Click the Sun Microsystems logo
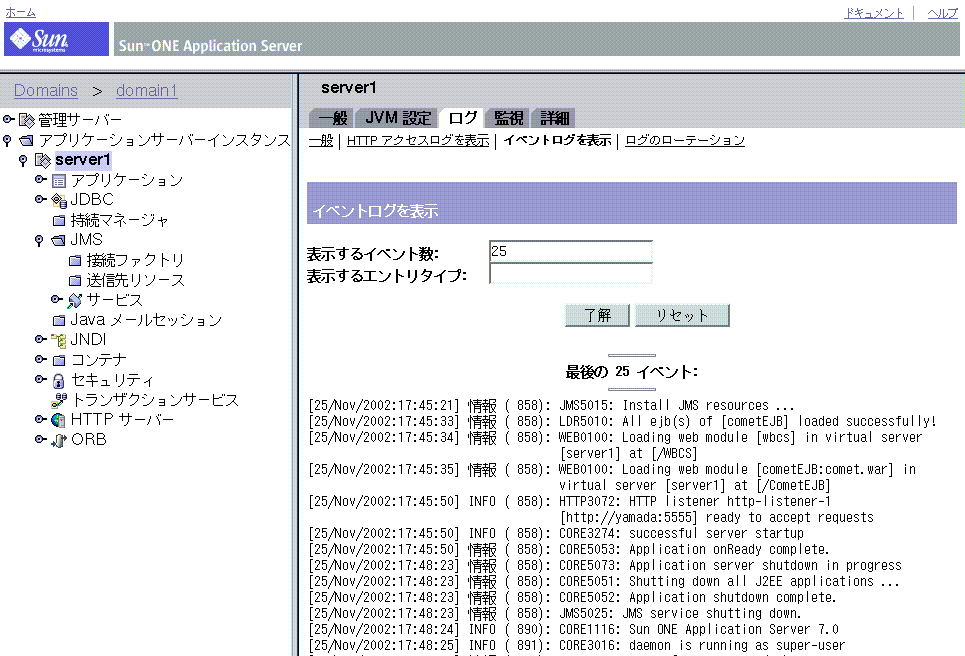Image resolution: width=965 pixels, height=656 pixels. tap(56, 39)
